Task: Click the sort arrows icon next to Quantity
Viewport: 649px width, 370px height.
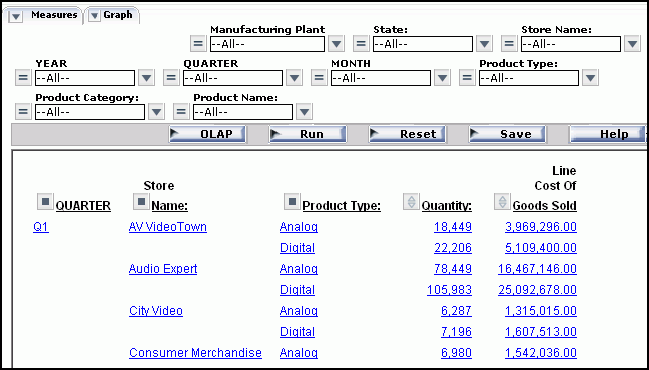Action: tap(411, 202)
